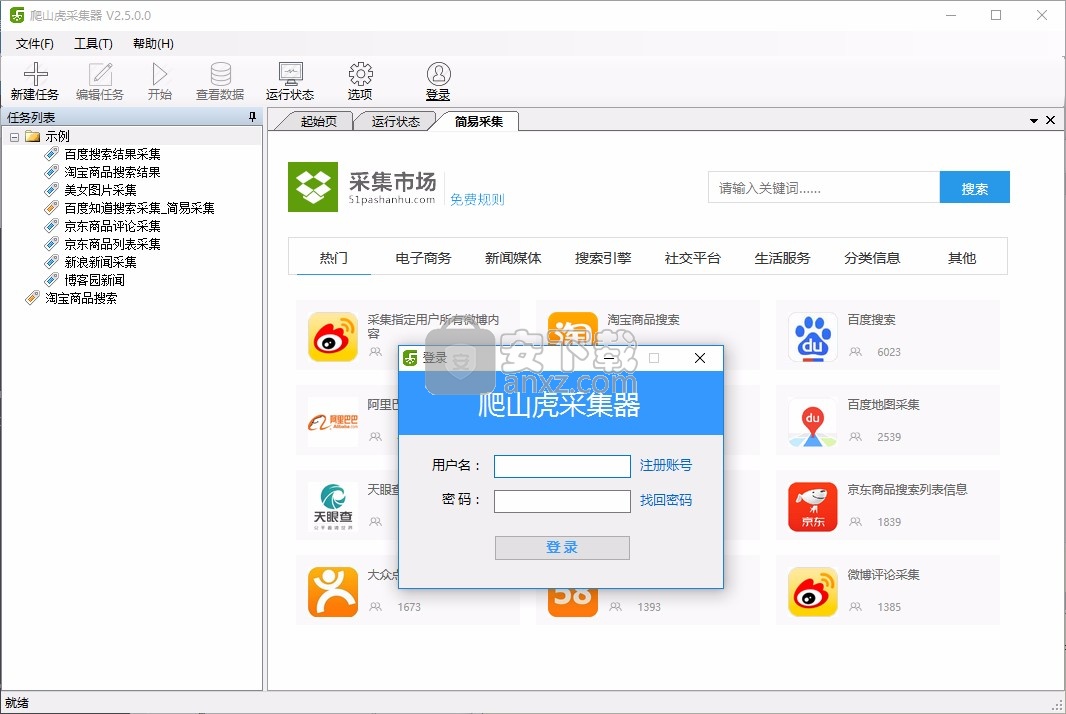Select 美女图片采集 in task tree
The image size is (1066, 714).
[x=100, y=190]
